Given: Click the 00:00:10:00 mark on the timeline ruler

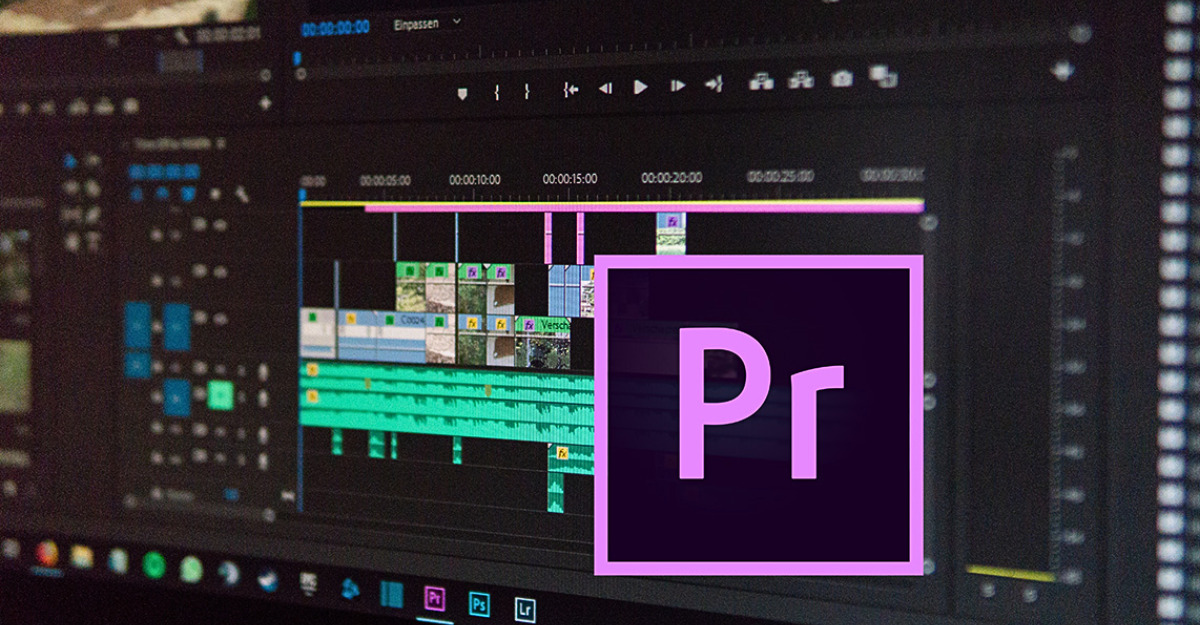Looking at the screenshot, I should pos(475,179).
